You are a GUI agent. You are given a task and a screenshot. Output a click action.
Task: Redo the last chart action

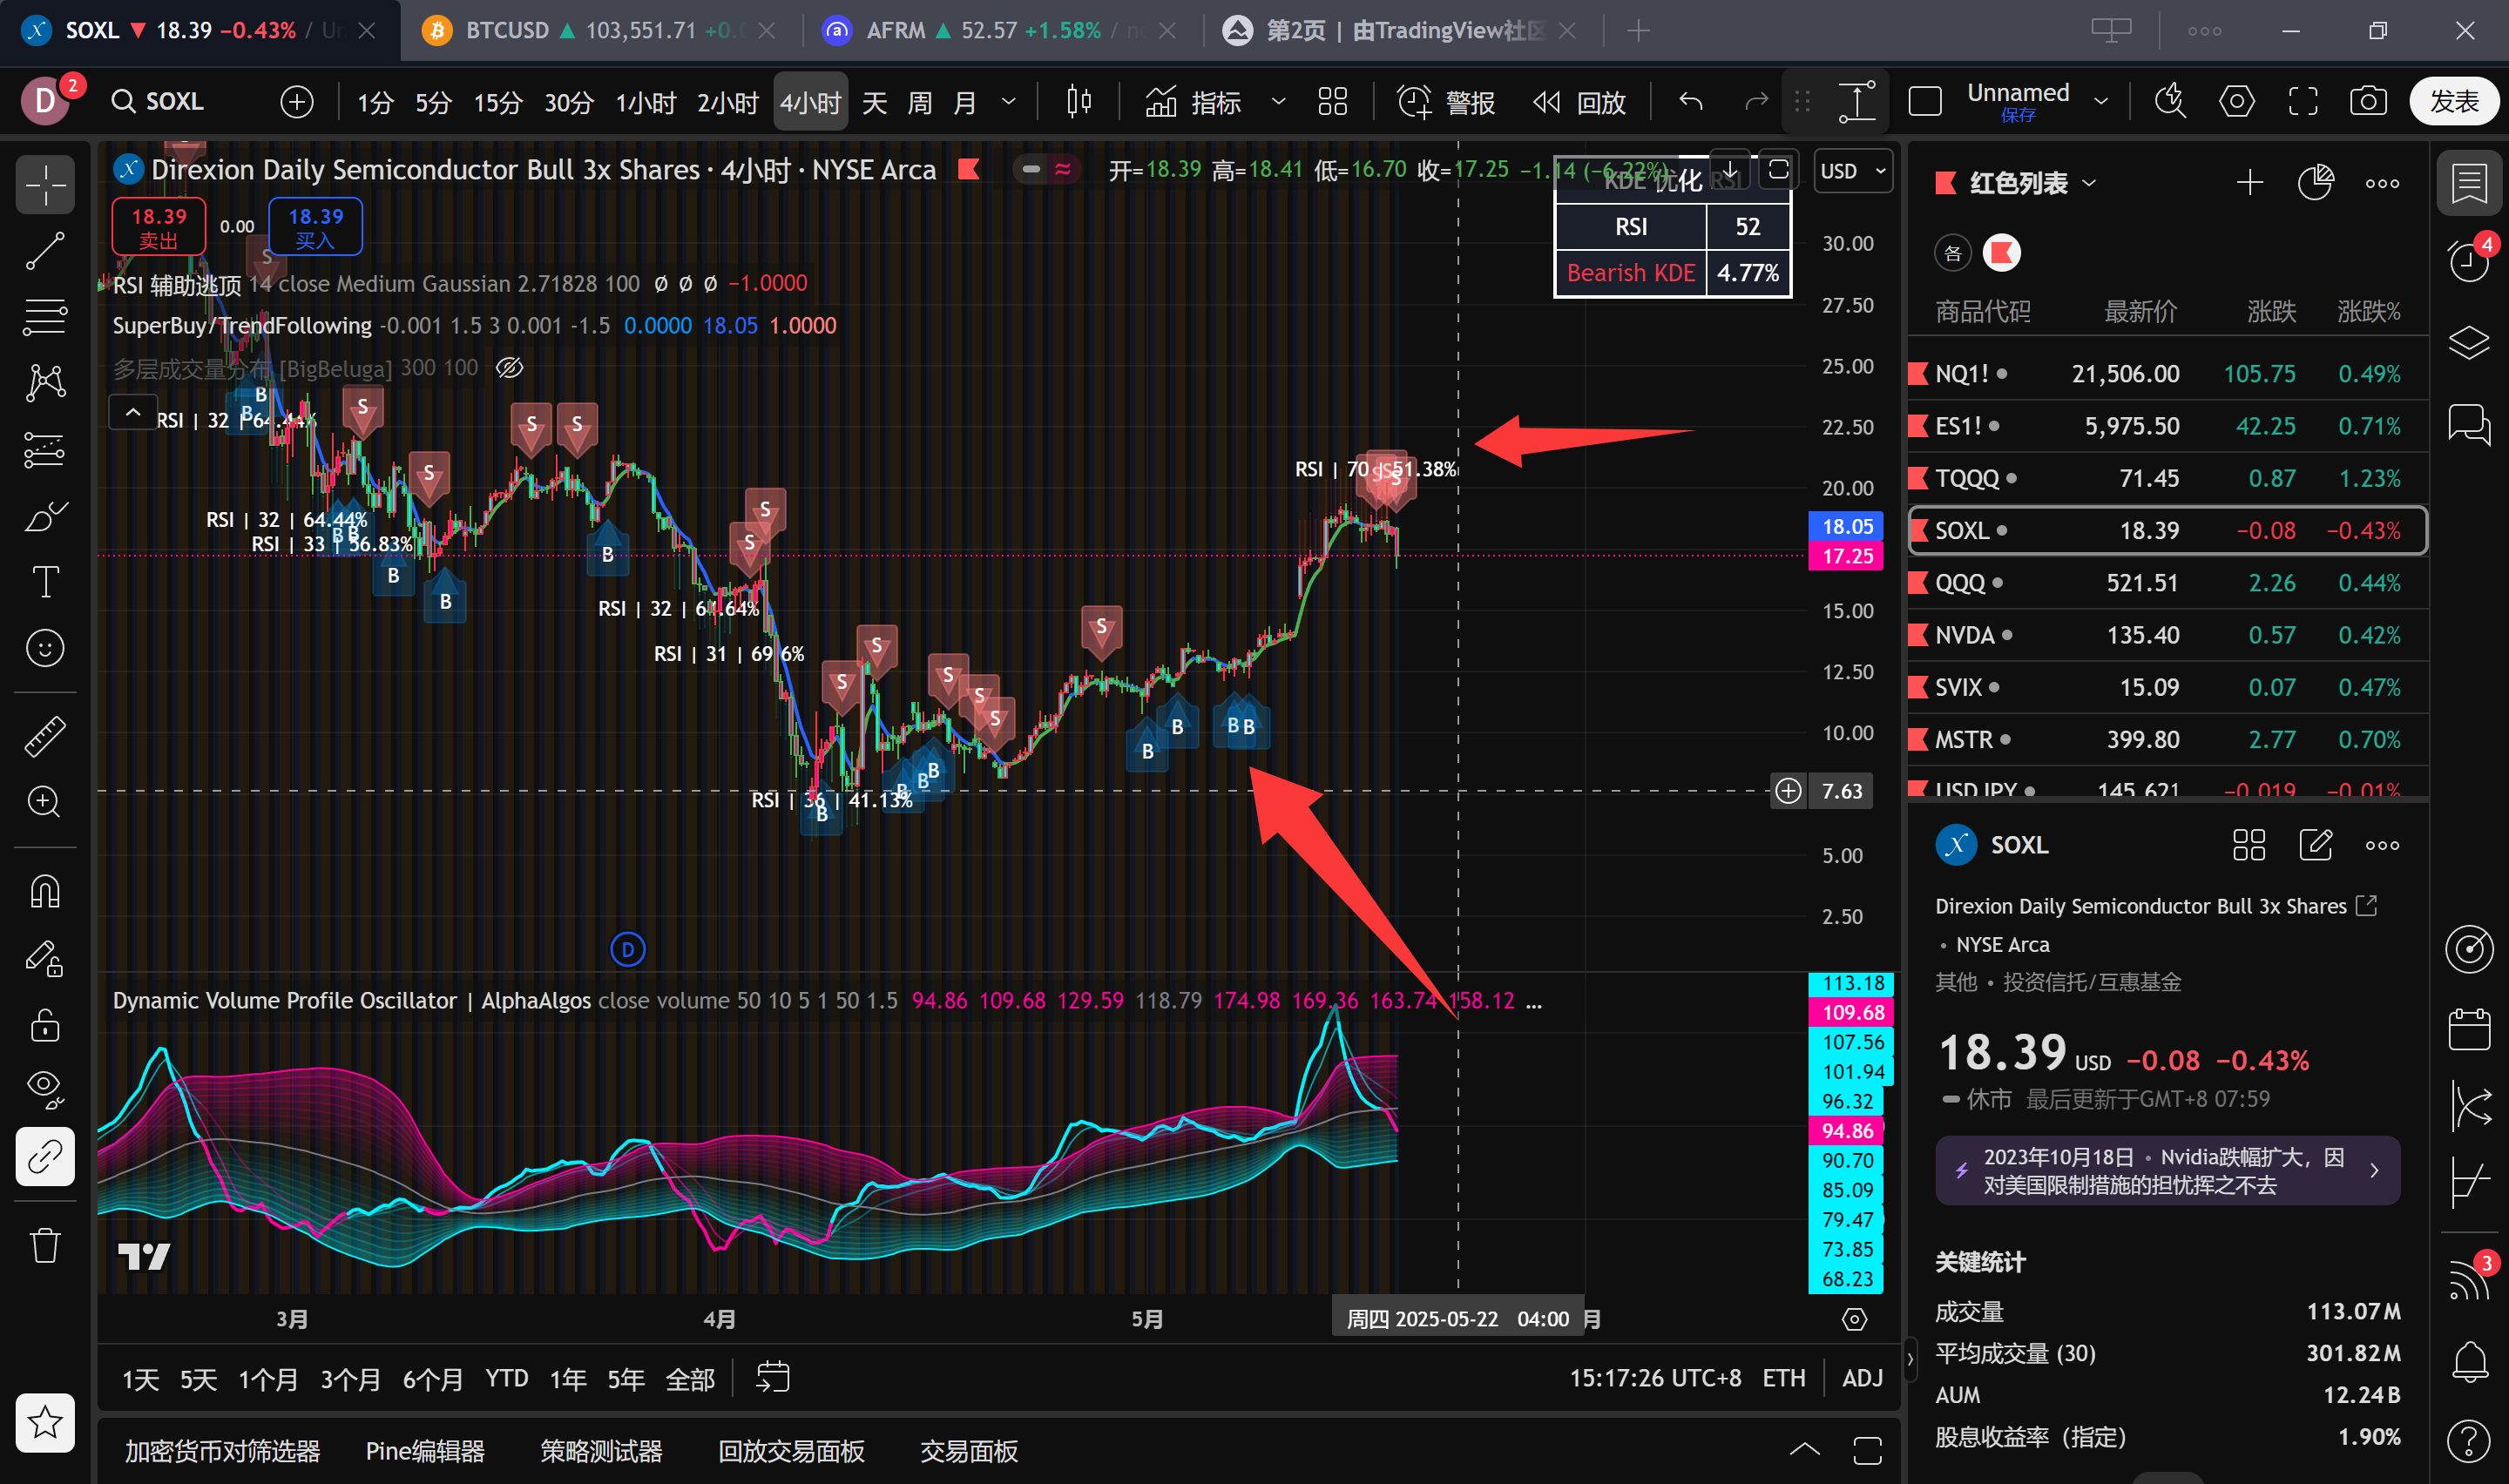tap(1757, 102)
